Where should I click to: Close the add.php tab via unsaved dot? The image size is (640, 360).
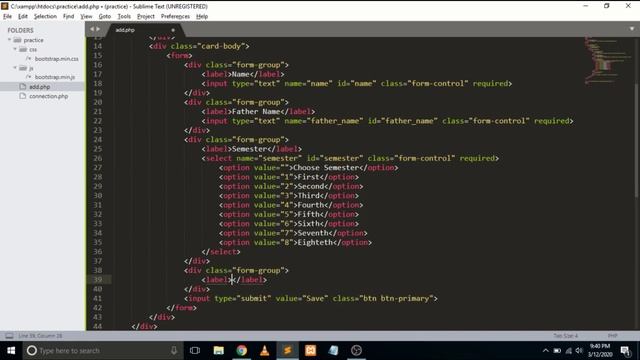[173, 30]
